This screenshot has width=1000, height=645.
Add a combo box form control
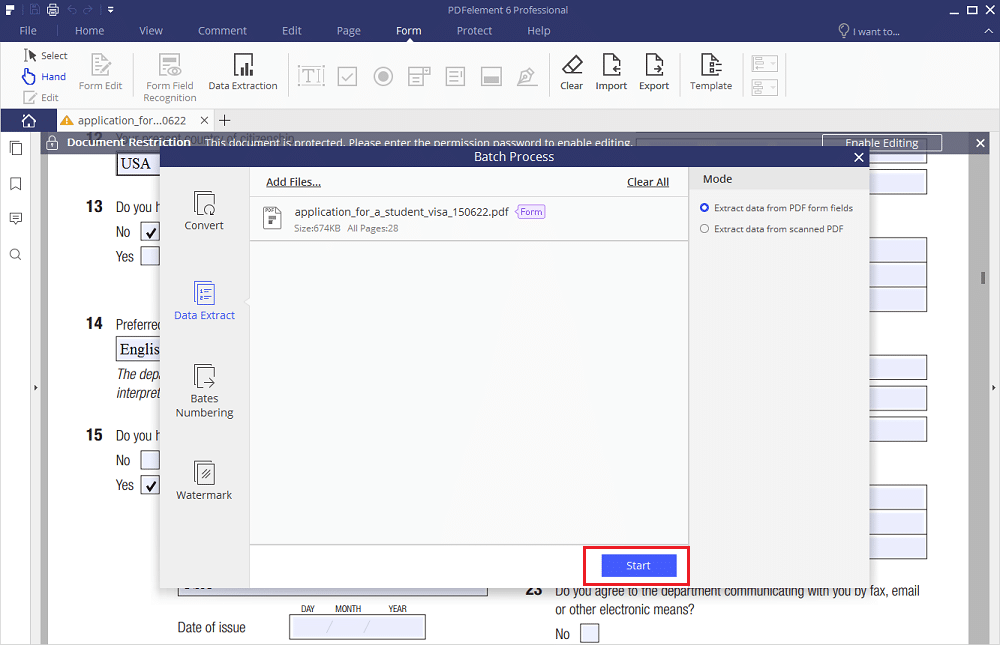pyautogui.click(x=419, y=77)
